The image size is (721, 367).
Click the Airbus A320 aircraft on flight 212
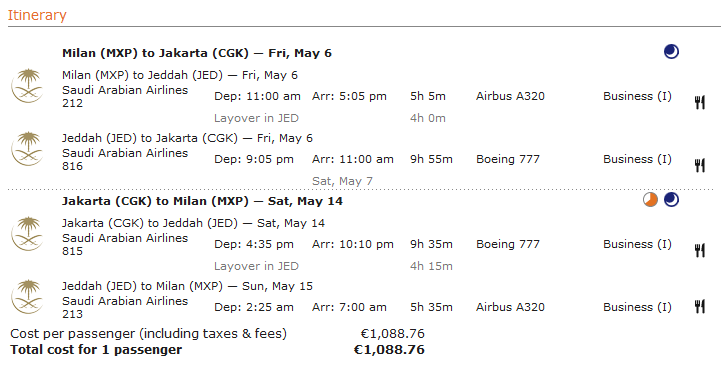(x=510, y=96)
